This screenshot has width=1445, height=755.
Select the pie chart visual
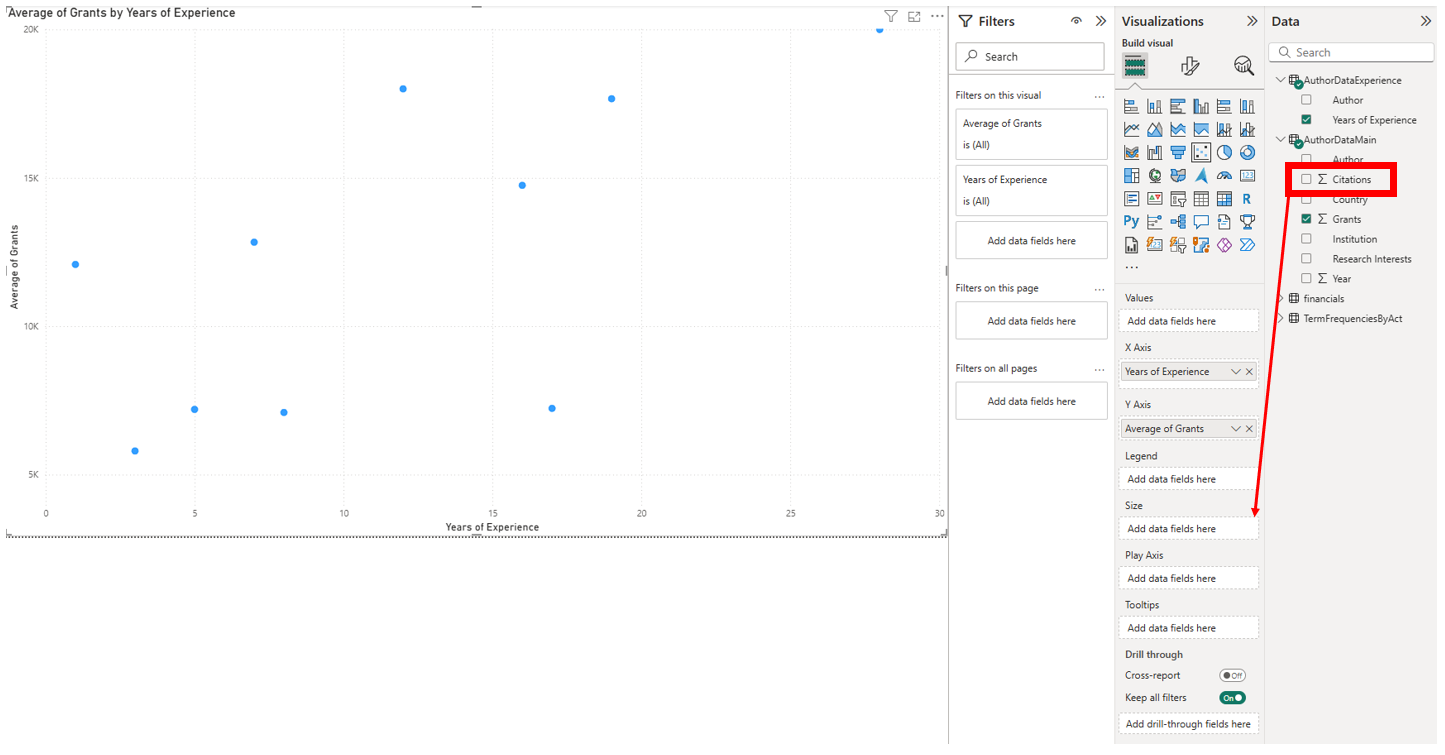tap(1224, 152)
